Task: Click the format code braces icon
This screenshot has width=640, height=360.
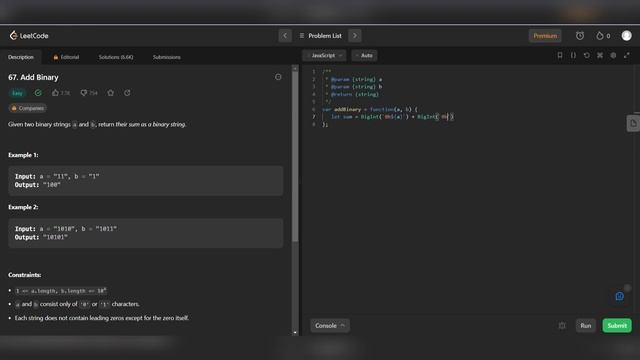Action: [573, 56]
